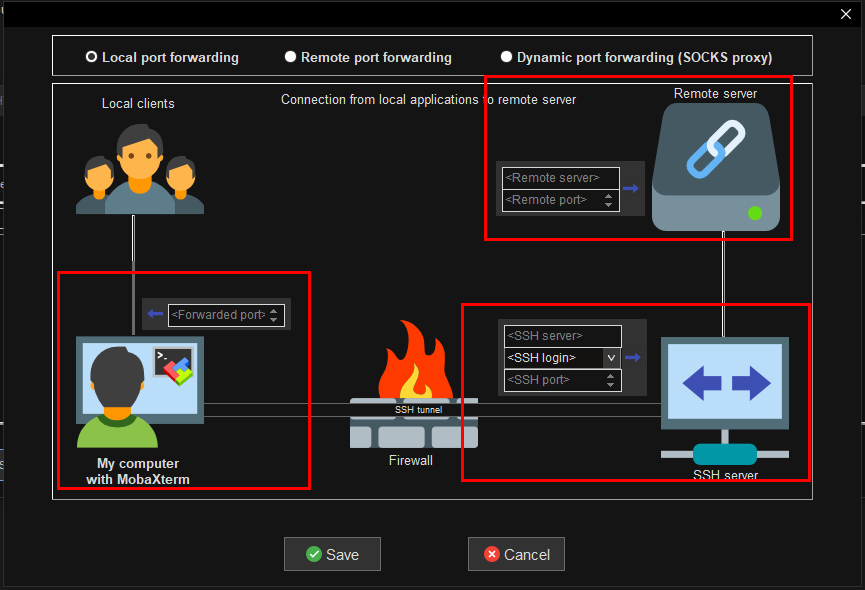865x590 pixels.
Task: Click the My computer with MobaXterm icon
Action: (x=140, y=392)
